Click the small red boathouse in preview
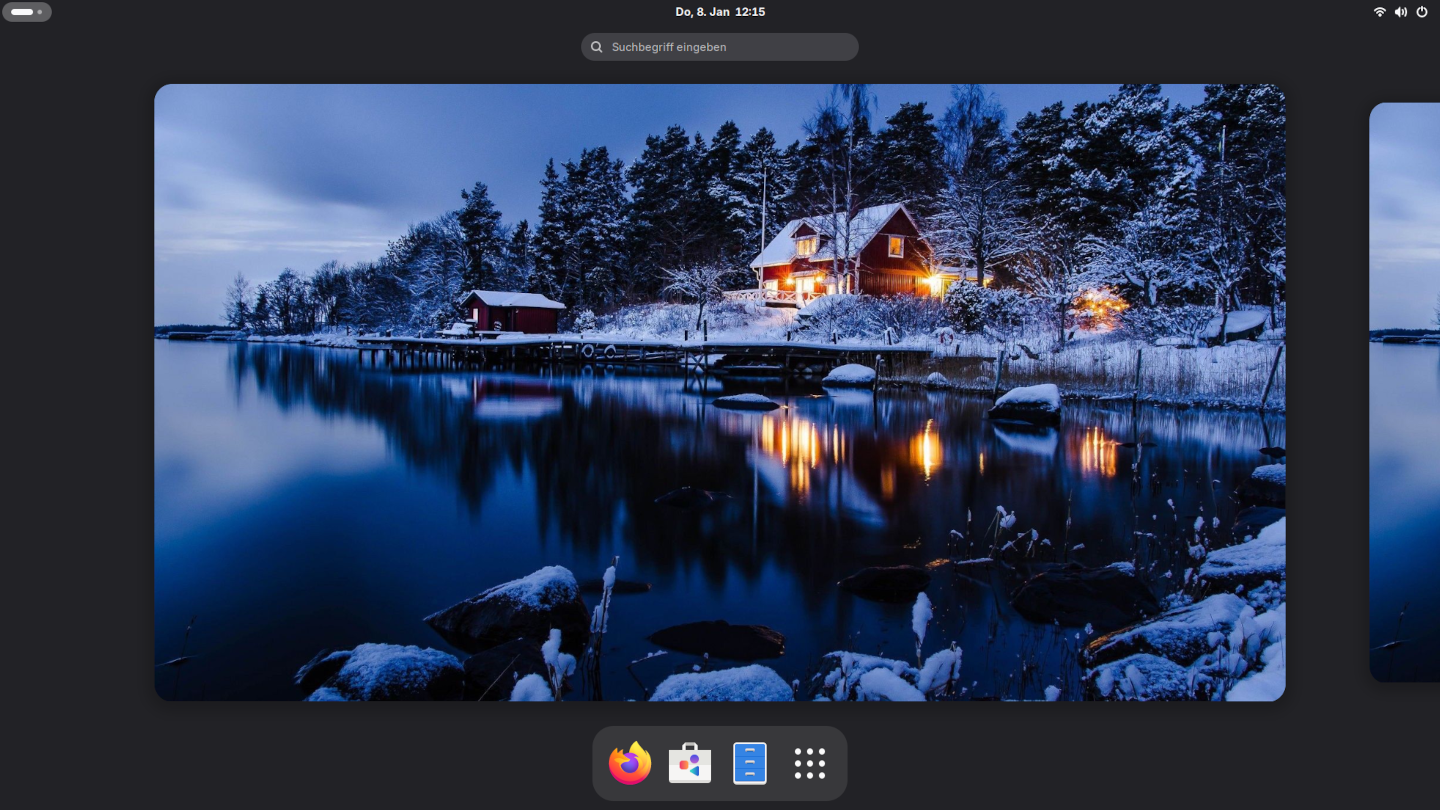 pos(512,312)
